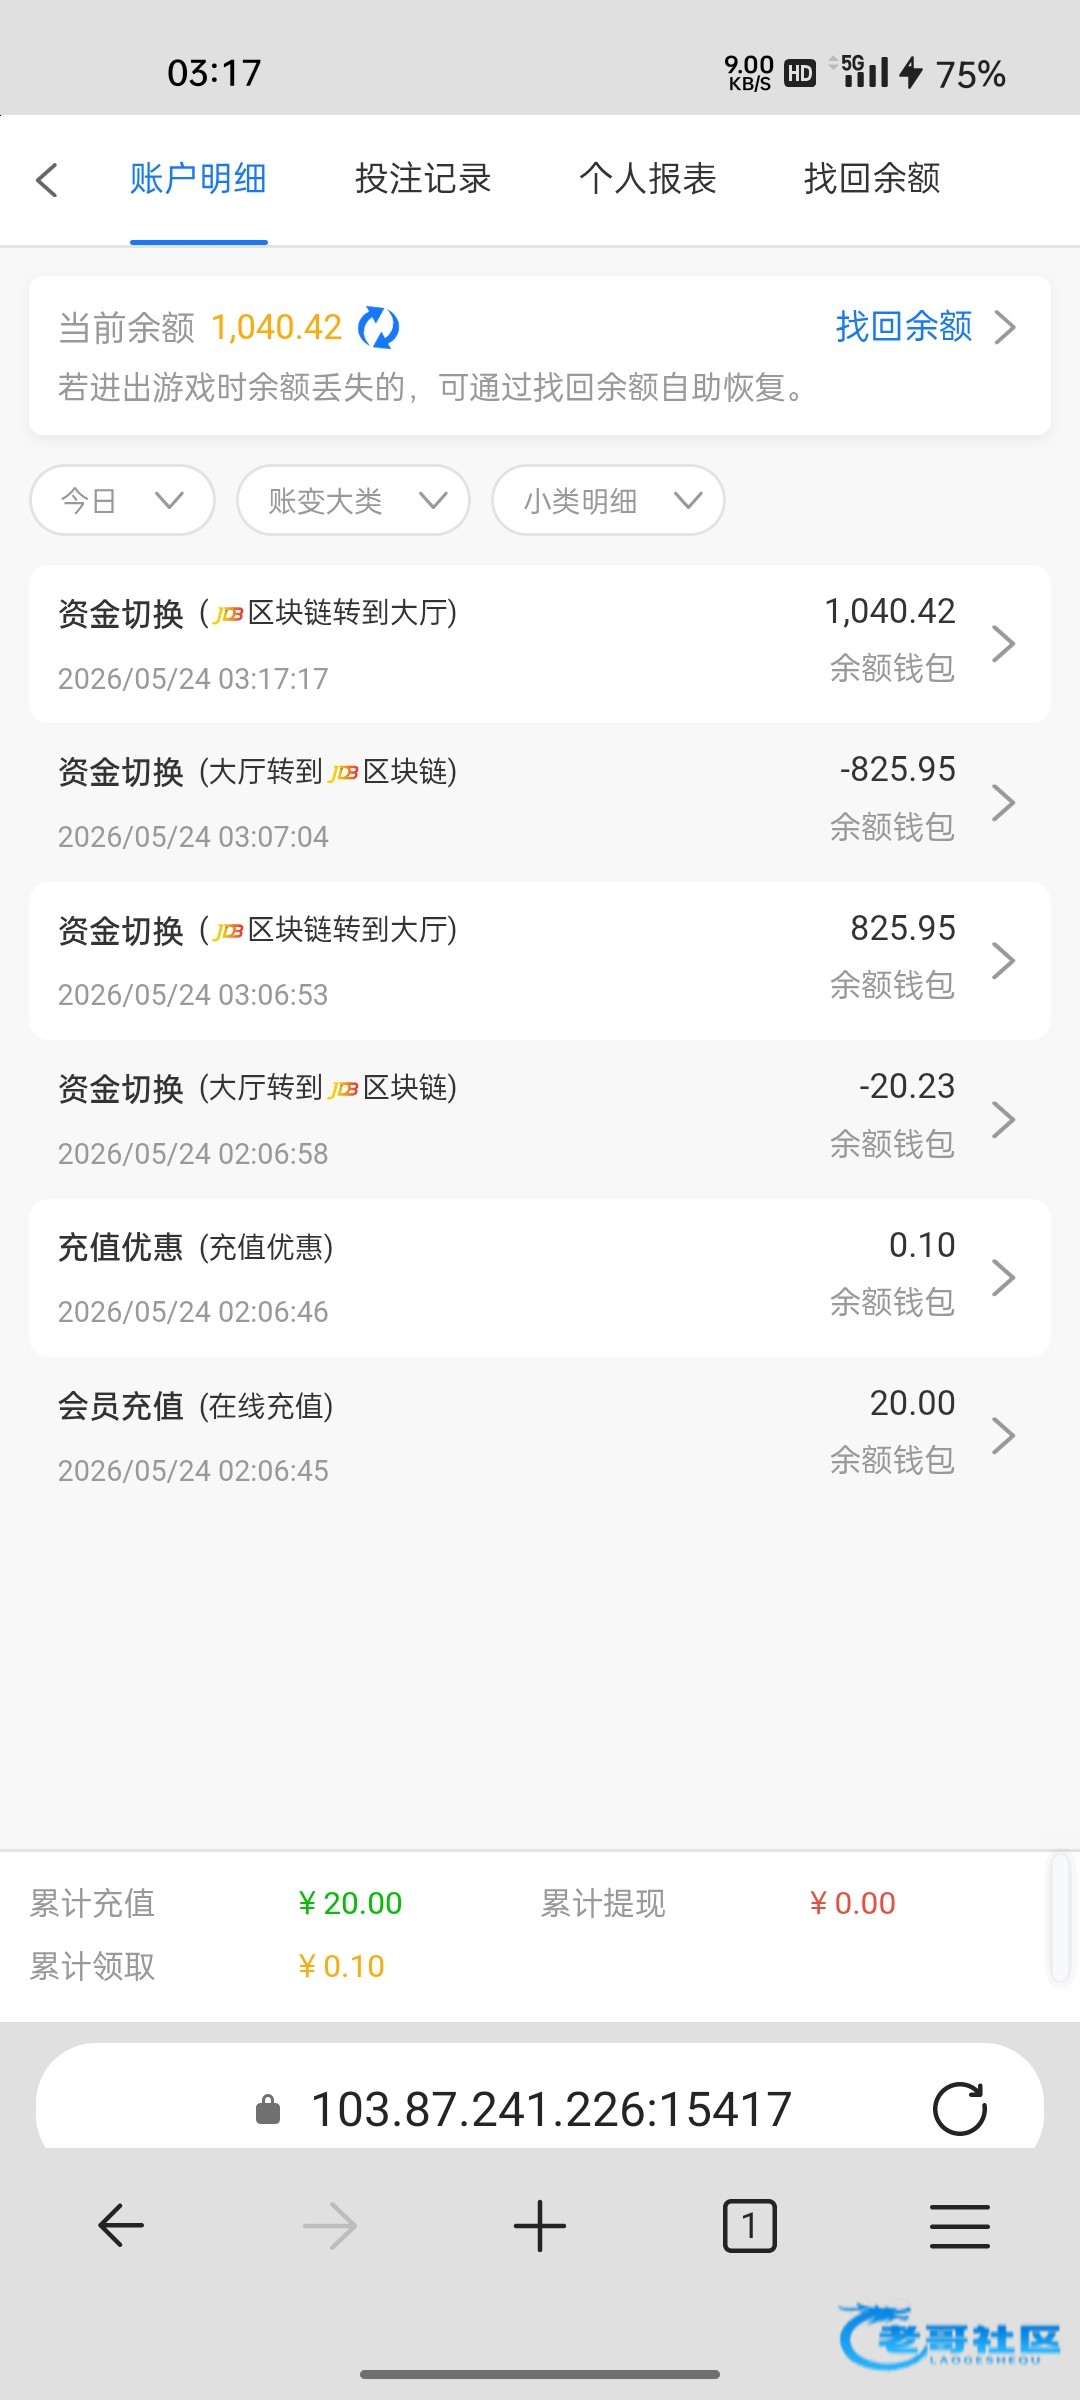
Task: Tap the lock icon in the address bar
Action: pos(268,2109)
